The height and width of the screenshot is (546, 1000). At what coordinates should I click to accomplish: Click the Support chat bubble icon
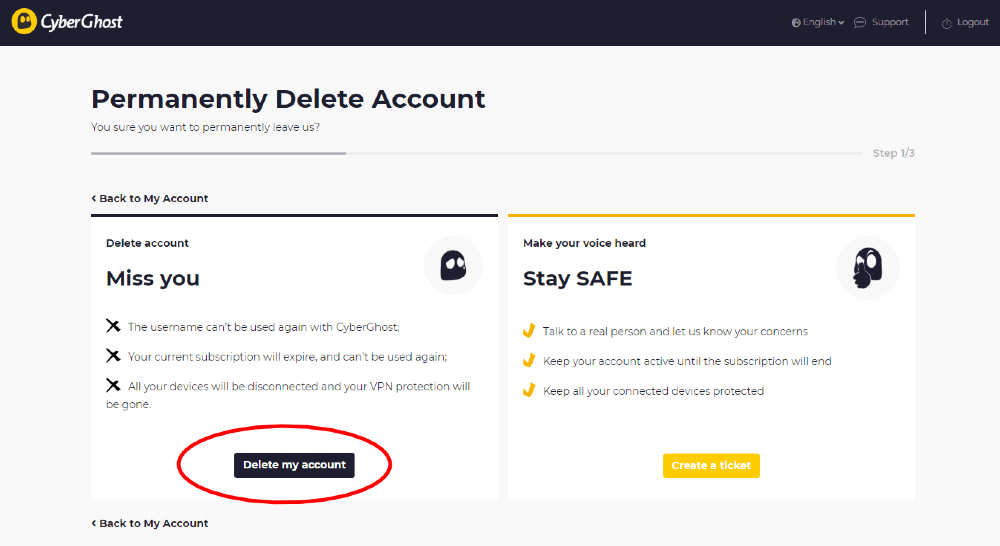coord(860,22)
